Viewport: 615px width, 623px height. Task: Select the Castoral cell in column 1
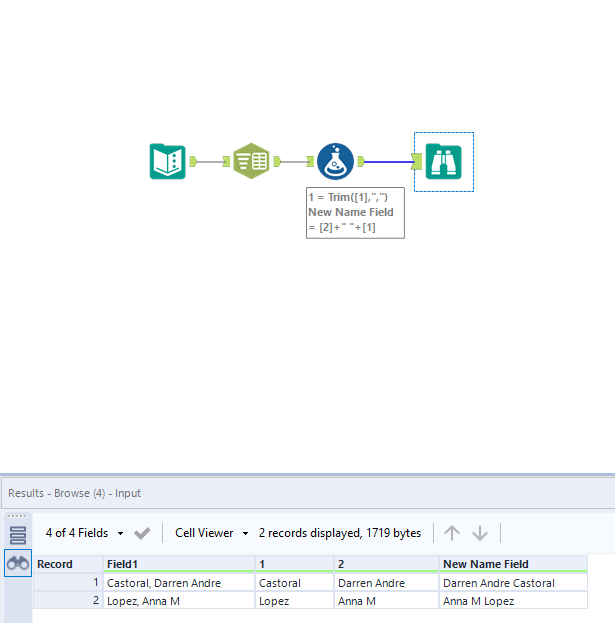tap(294, 582)
